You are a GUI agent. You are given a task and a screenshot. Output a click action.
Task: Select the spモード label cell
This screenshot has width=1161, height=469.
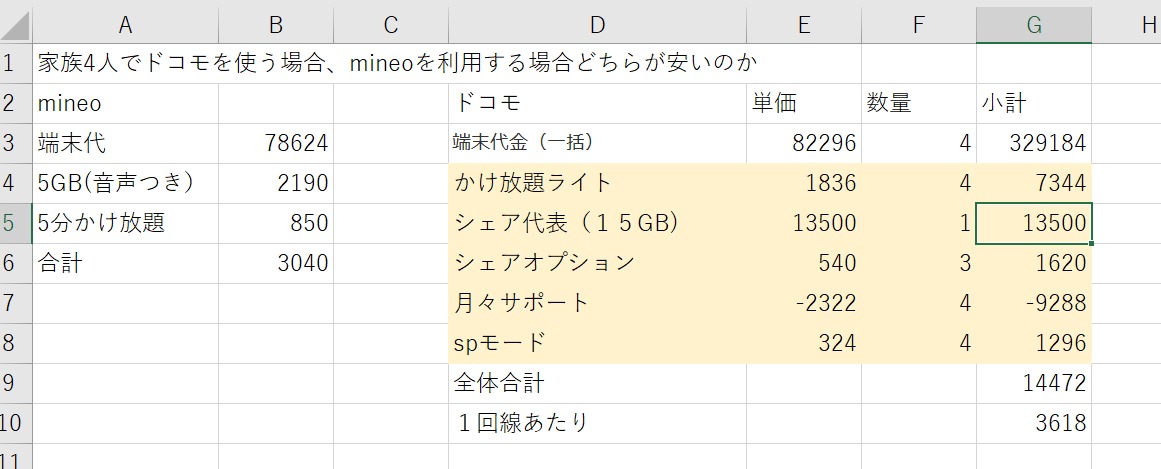click(598, 343)
